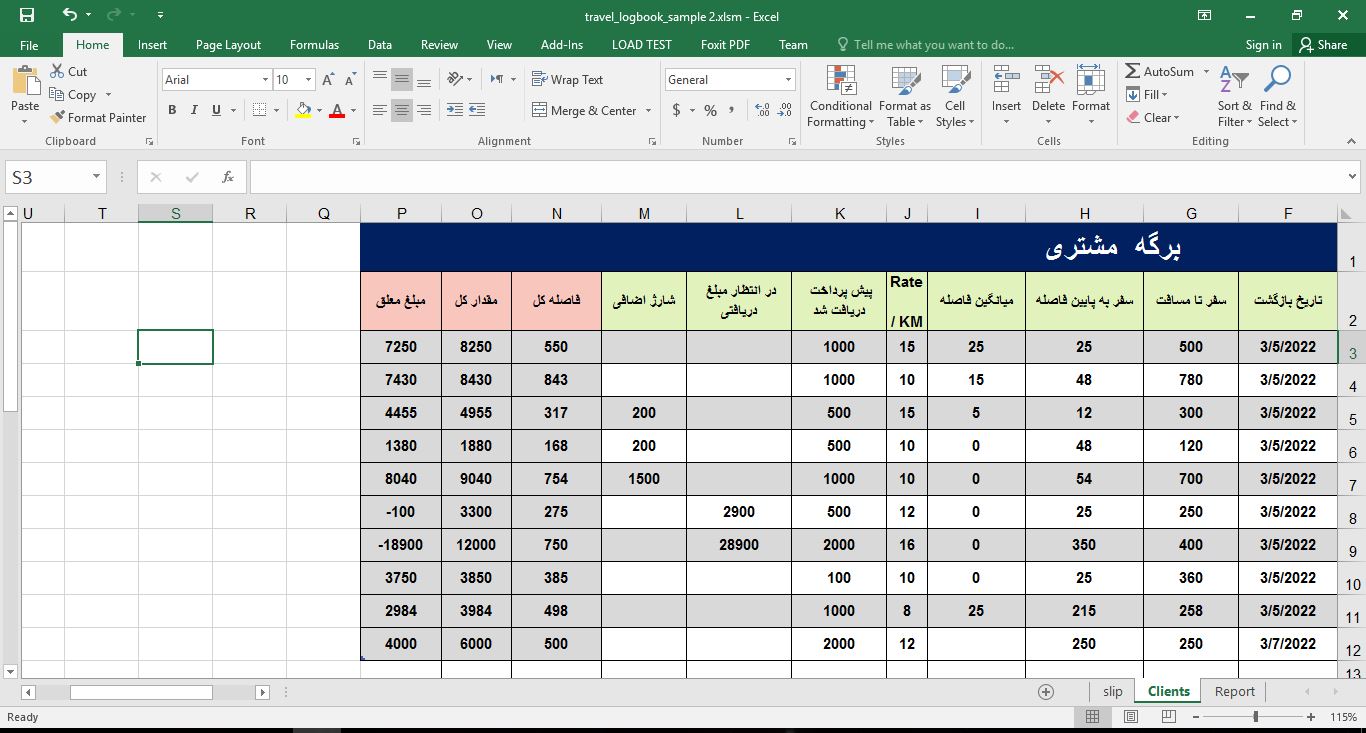Apply red font color button

coord(336,110)
